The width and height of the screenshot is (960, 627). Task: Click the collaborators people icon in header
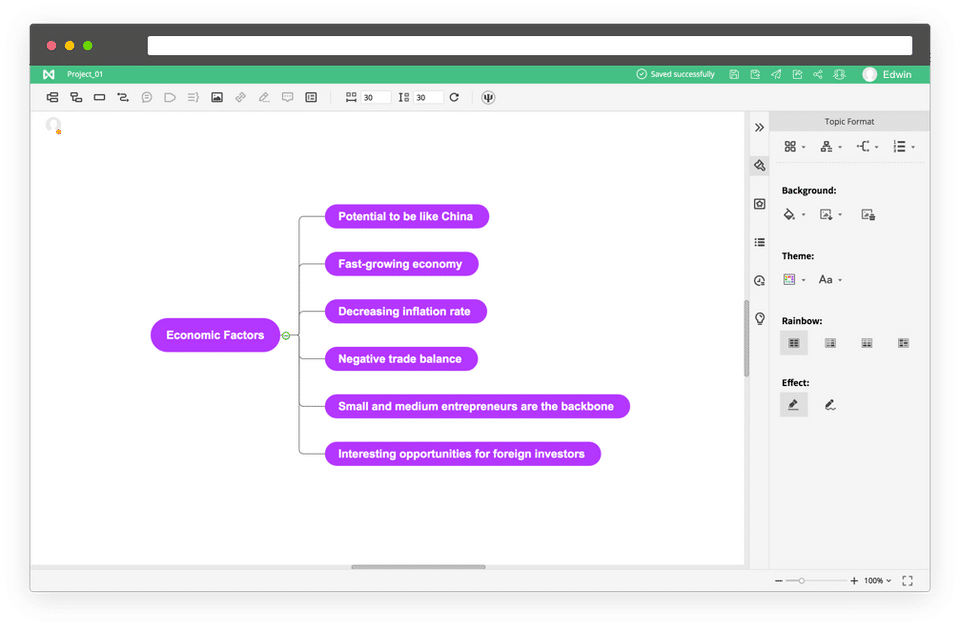click(839, 74)
